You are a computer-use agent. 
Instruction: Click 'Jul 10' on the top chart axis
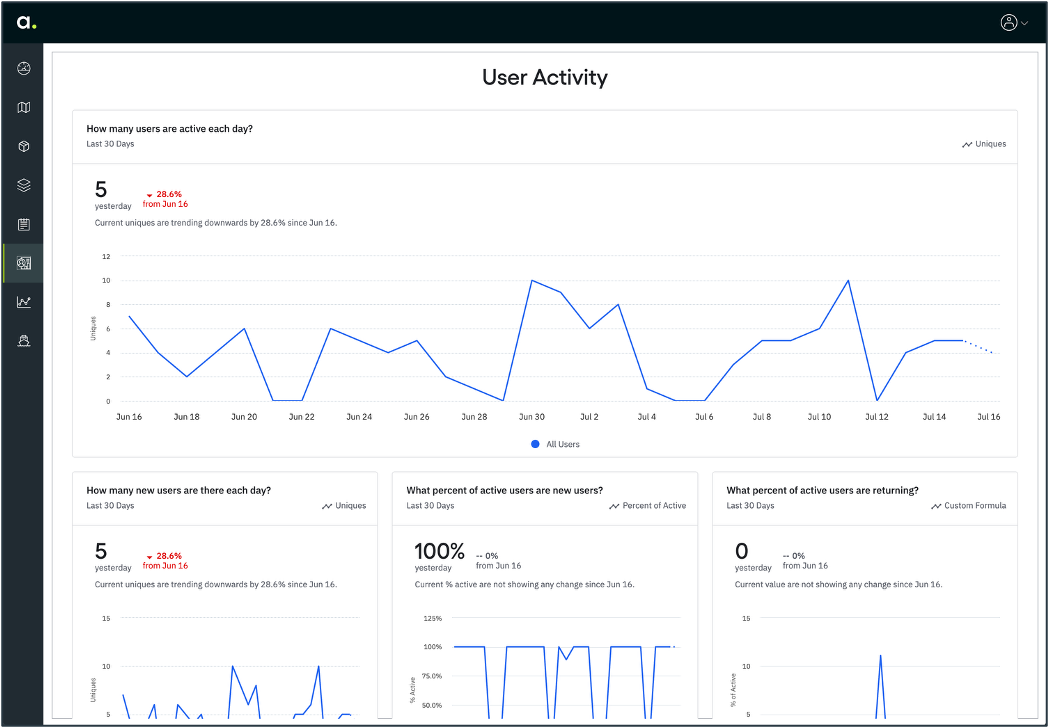[819, 417]
